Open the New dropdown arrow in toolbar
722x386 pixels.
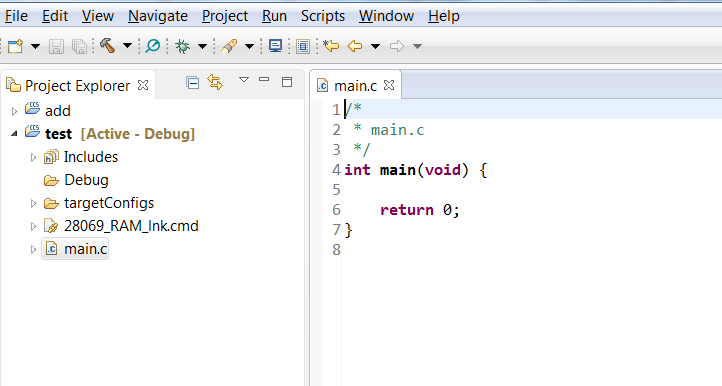click(x=35, y=46)
